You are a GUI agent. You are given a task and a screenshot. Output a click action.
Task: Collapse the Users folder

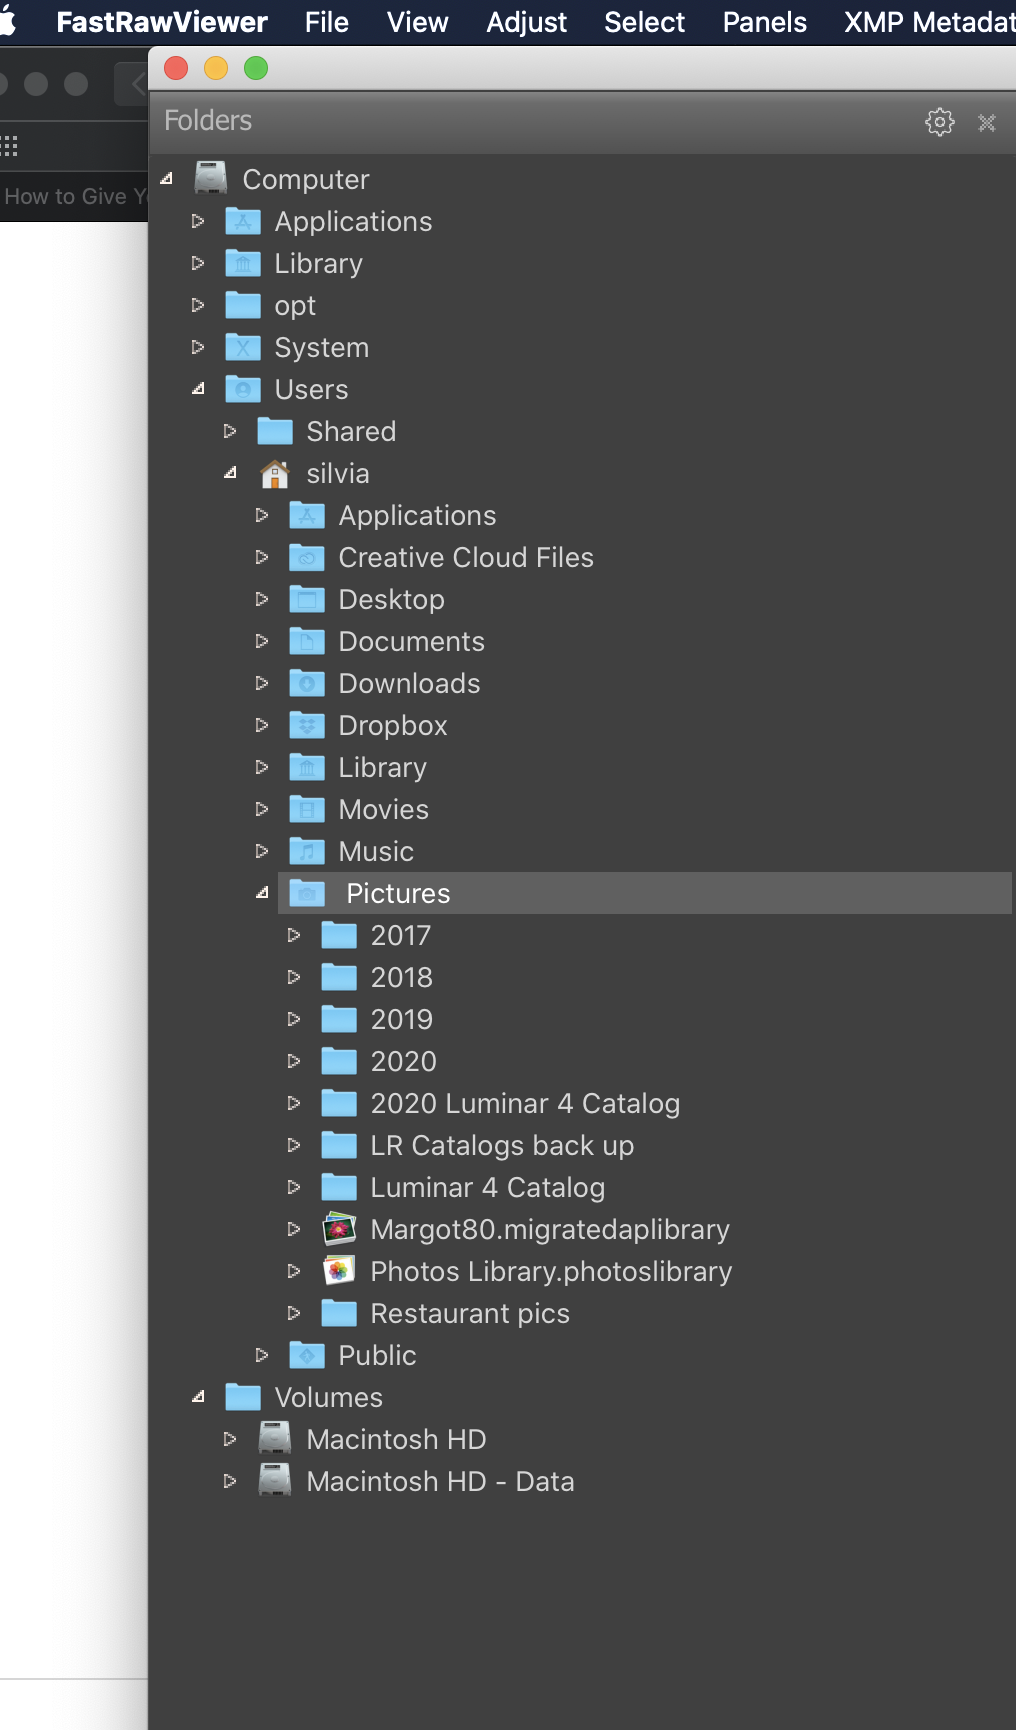coord(198,389)
